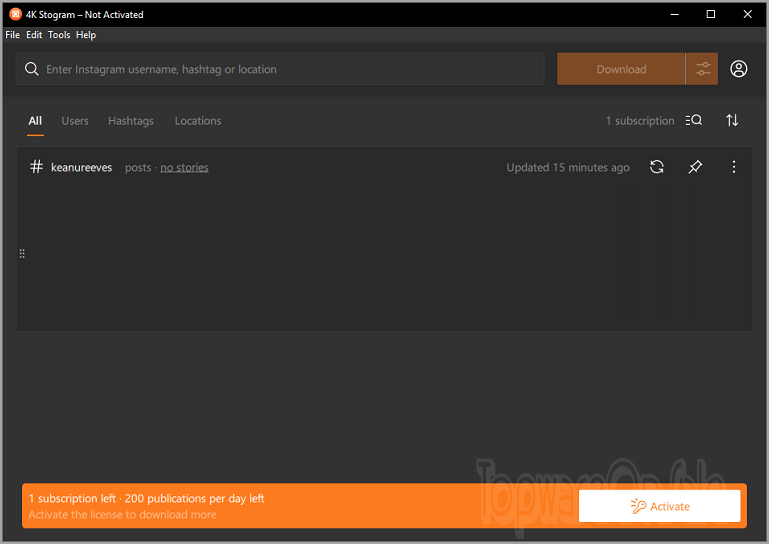This screenshot has height=544, width=769.
Task: Click the hashtag icon beside keanureeves
Action: point(36,167)
